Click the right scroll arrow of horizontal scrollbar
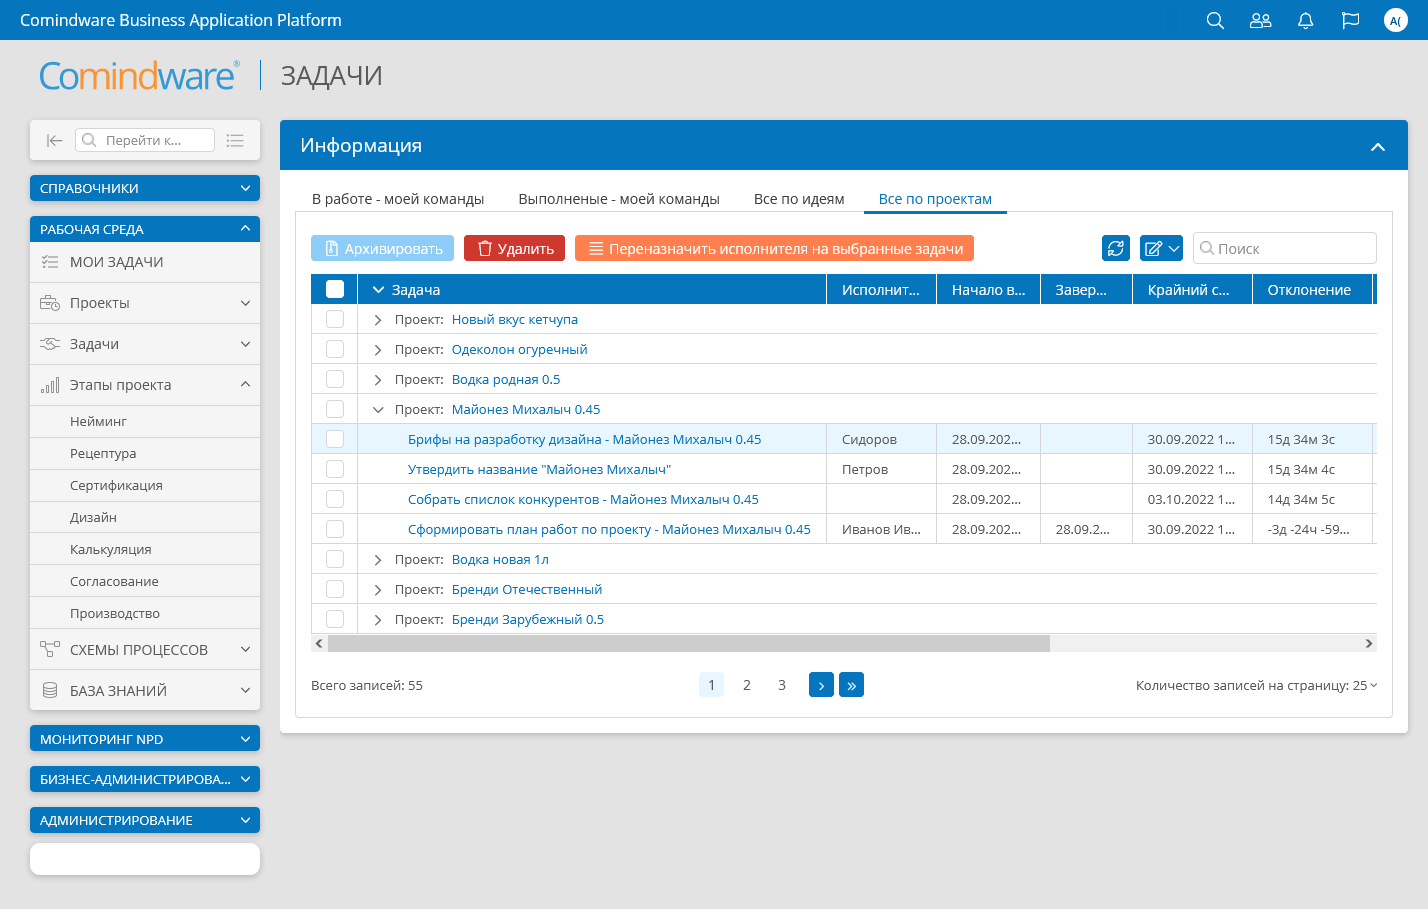This screenshot has height=909, width=1428. [1369, 643]
